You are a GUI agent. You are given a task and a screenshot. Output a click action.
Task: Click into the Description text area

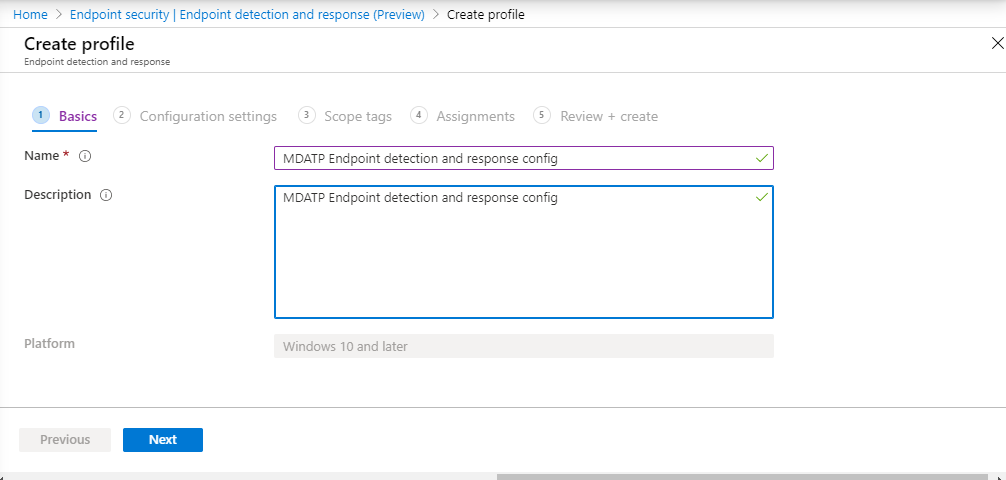point(524,252)
